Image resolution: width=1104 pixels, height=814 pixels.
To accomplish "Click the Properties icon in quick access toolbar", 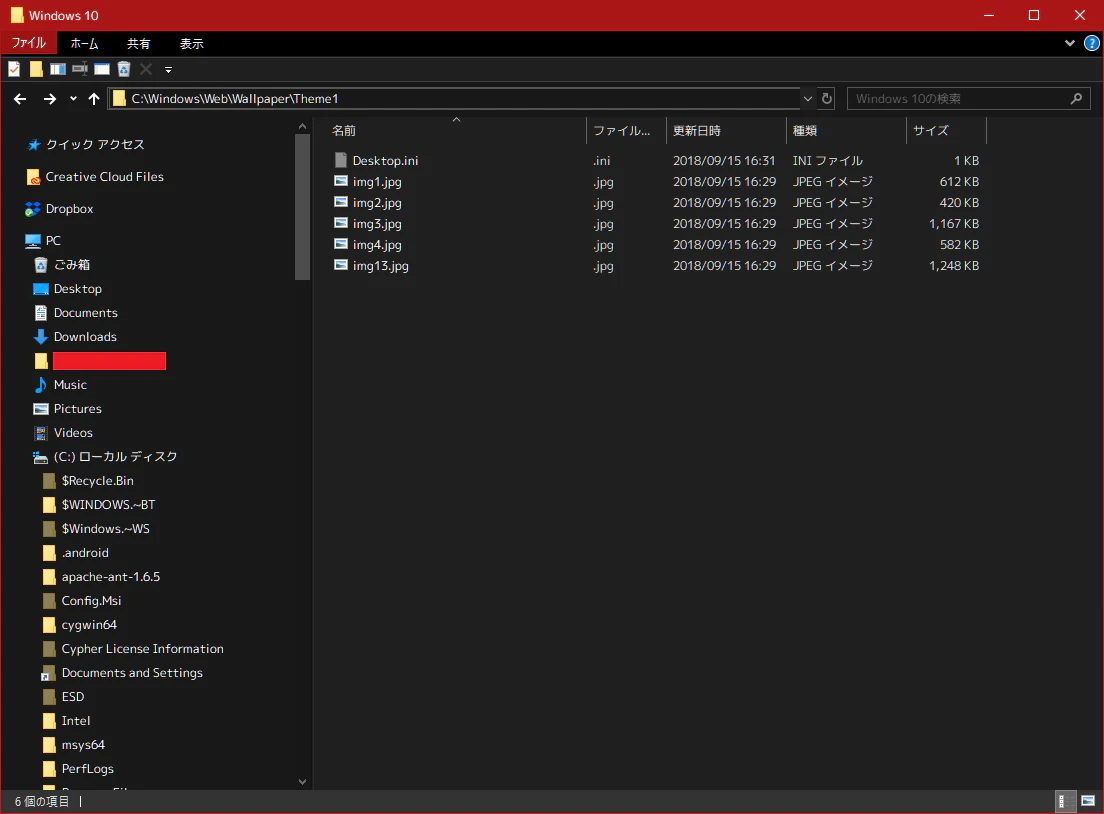I will [x=14, y=69].
